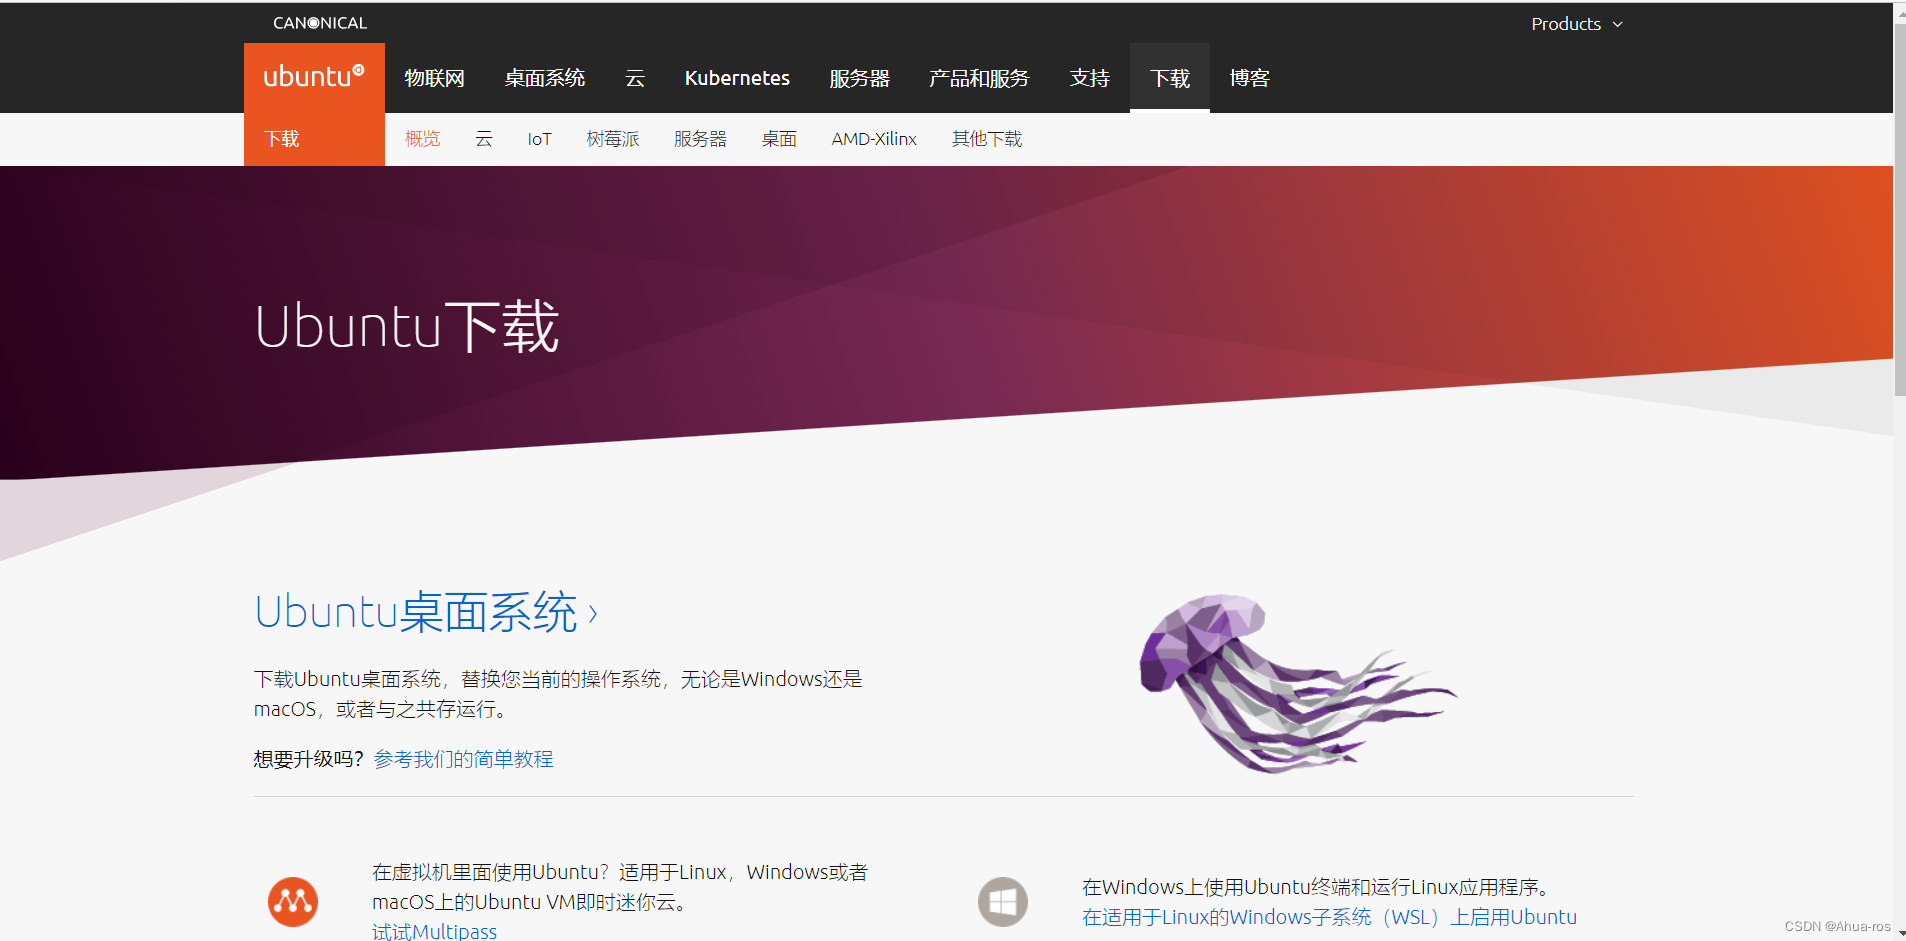Open the 其他下载 section
Screen dimensions: 1906x941
point(986,139)
